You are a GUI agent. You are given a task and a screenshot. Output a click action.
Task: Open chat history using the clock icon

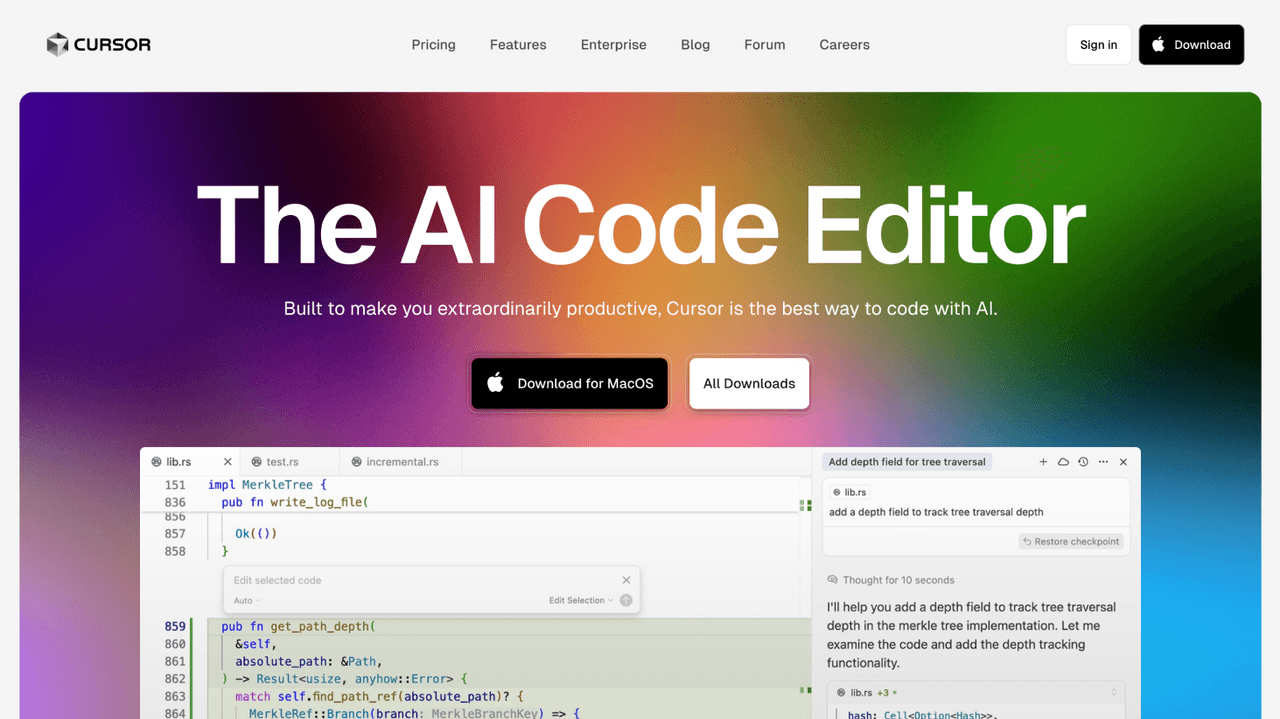[x=1083, y=462]
